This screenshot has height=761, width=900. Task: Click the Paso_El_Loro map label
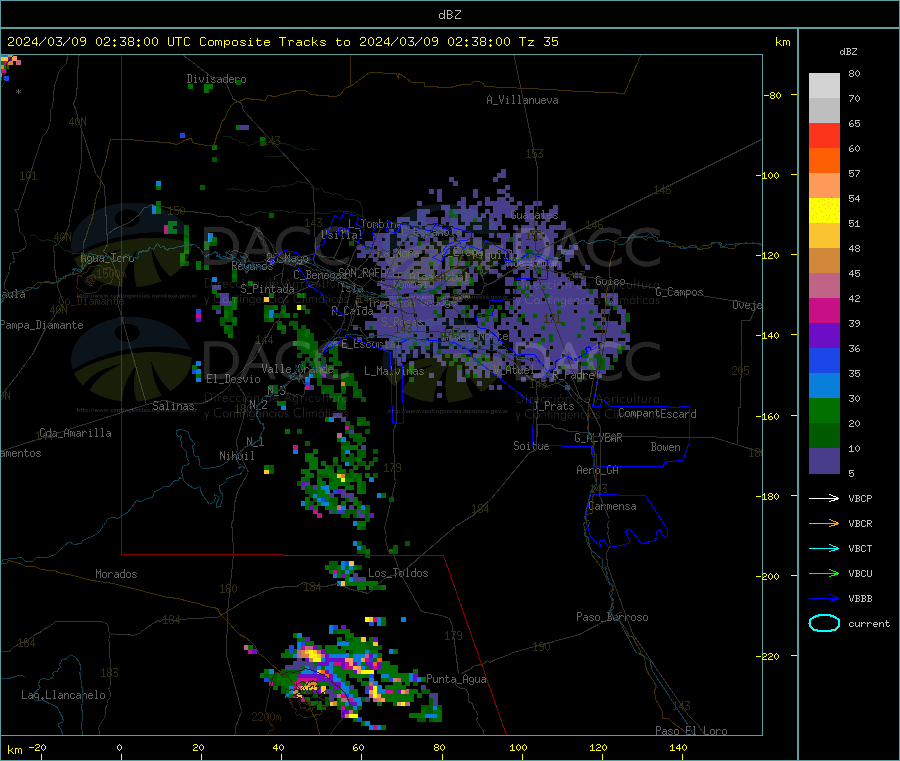click(691, 731)
